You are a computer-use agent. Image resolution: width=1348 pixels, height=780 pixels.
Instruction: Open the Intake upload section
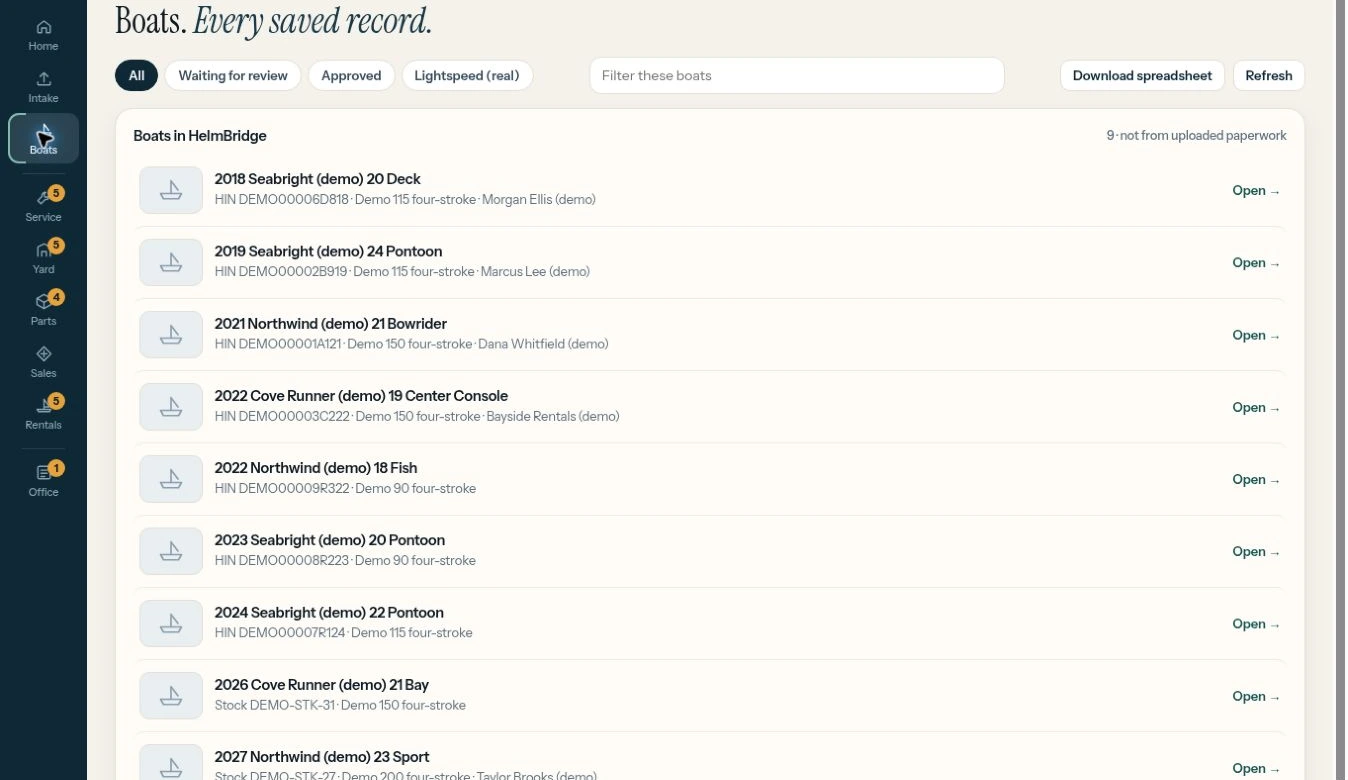[43, 87]
